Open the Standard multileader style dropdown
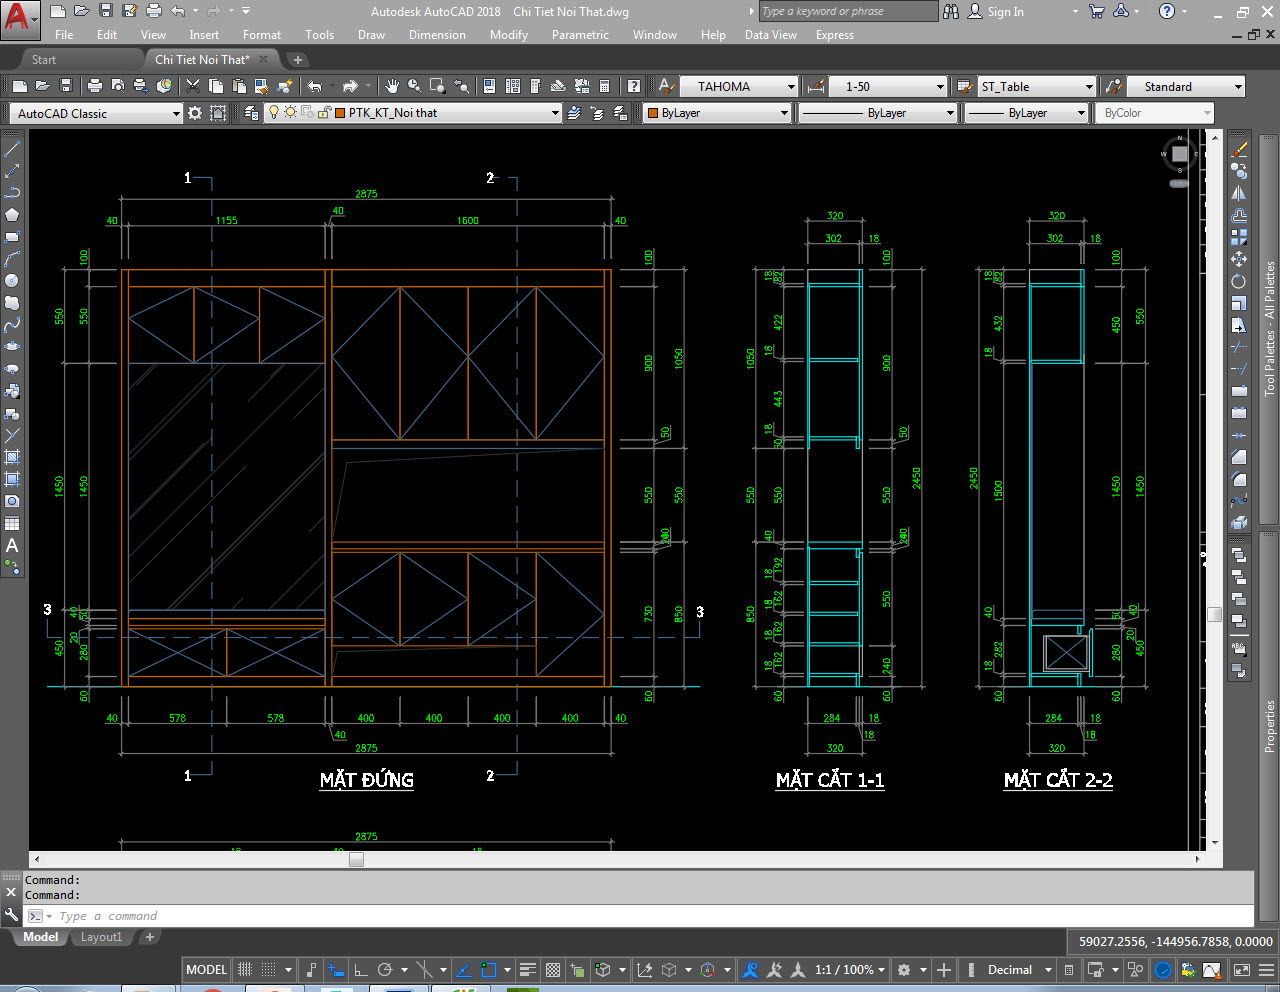Viewport: 1280px width, 992px height. tap(1238, 87)
